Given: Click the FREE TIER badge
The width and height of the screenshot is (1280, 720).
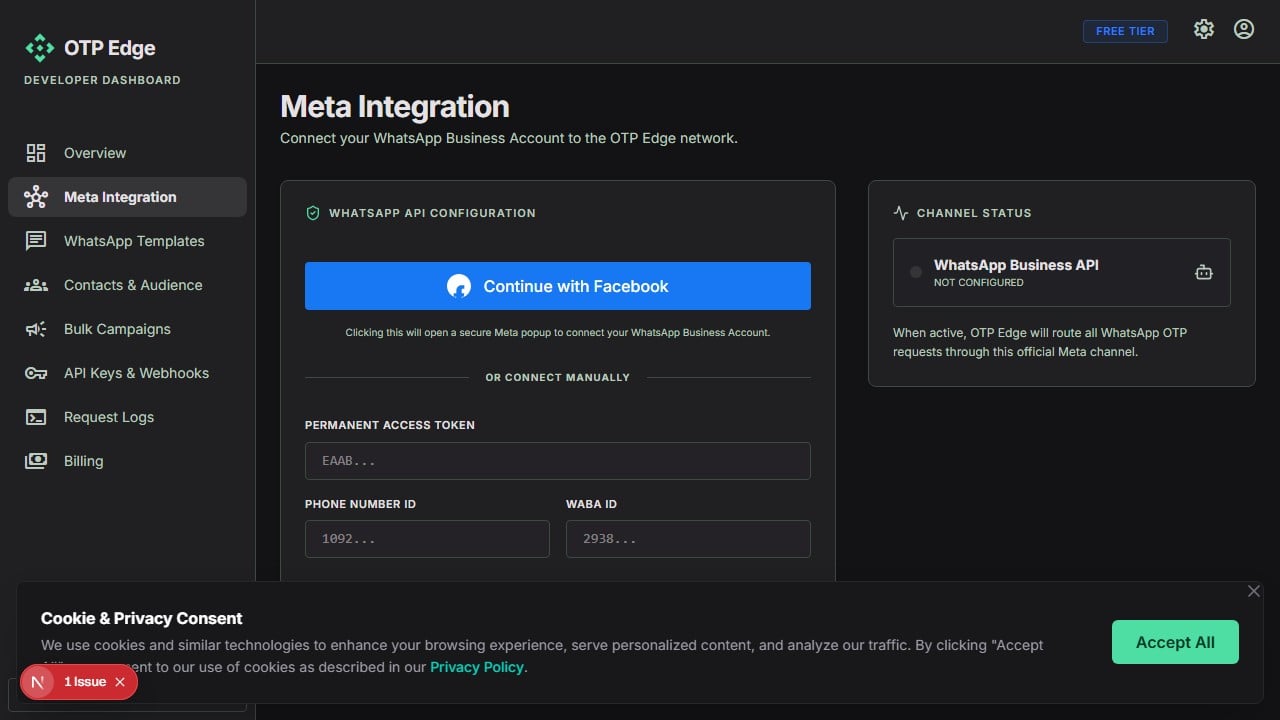Looking at the screenshot, I should [x=1125, y=31].
